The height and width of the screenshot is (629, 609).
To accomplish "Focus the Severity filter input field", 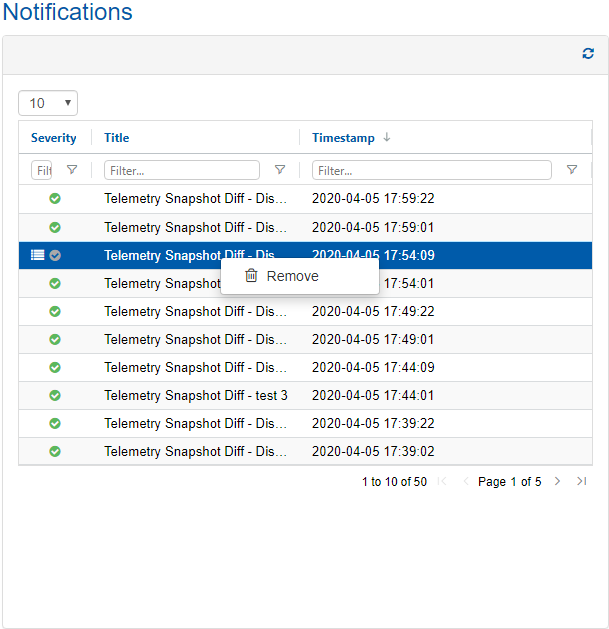I will [42, 170].
